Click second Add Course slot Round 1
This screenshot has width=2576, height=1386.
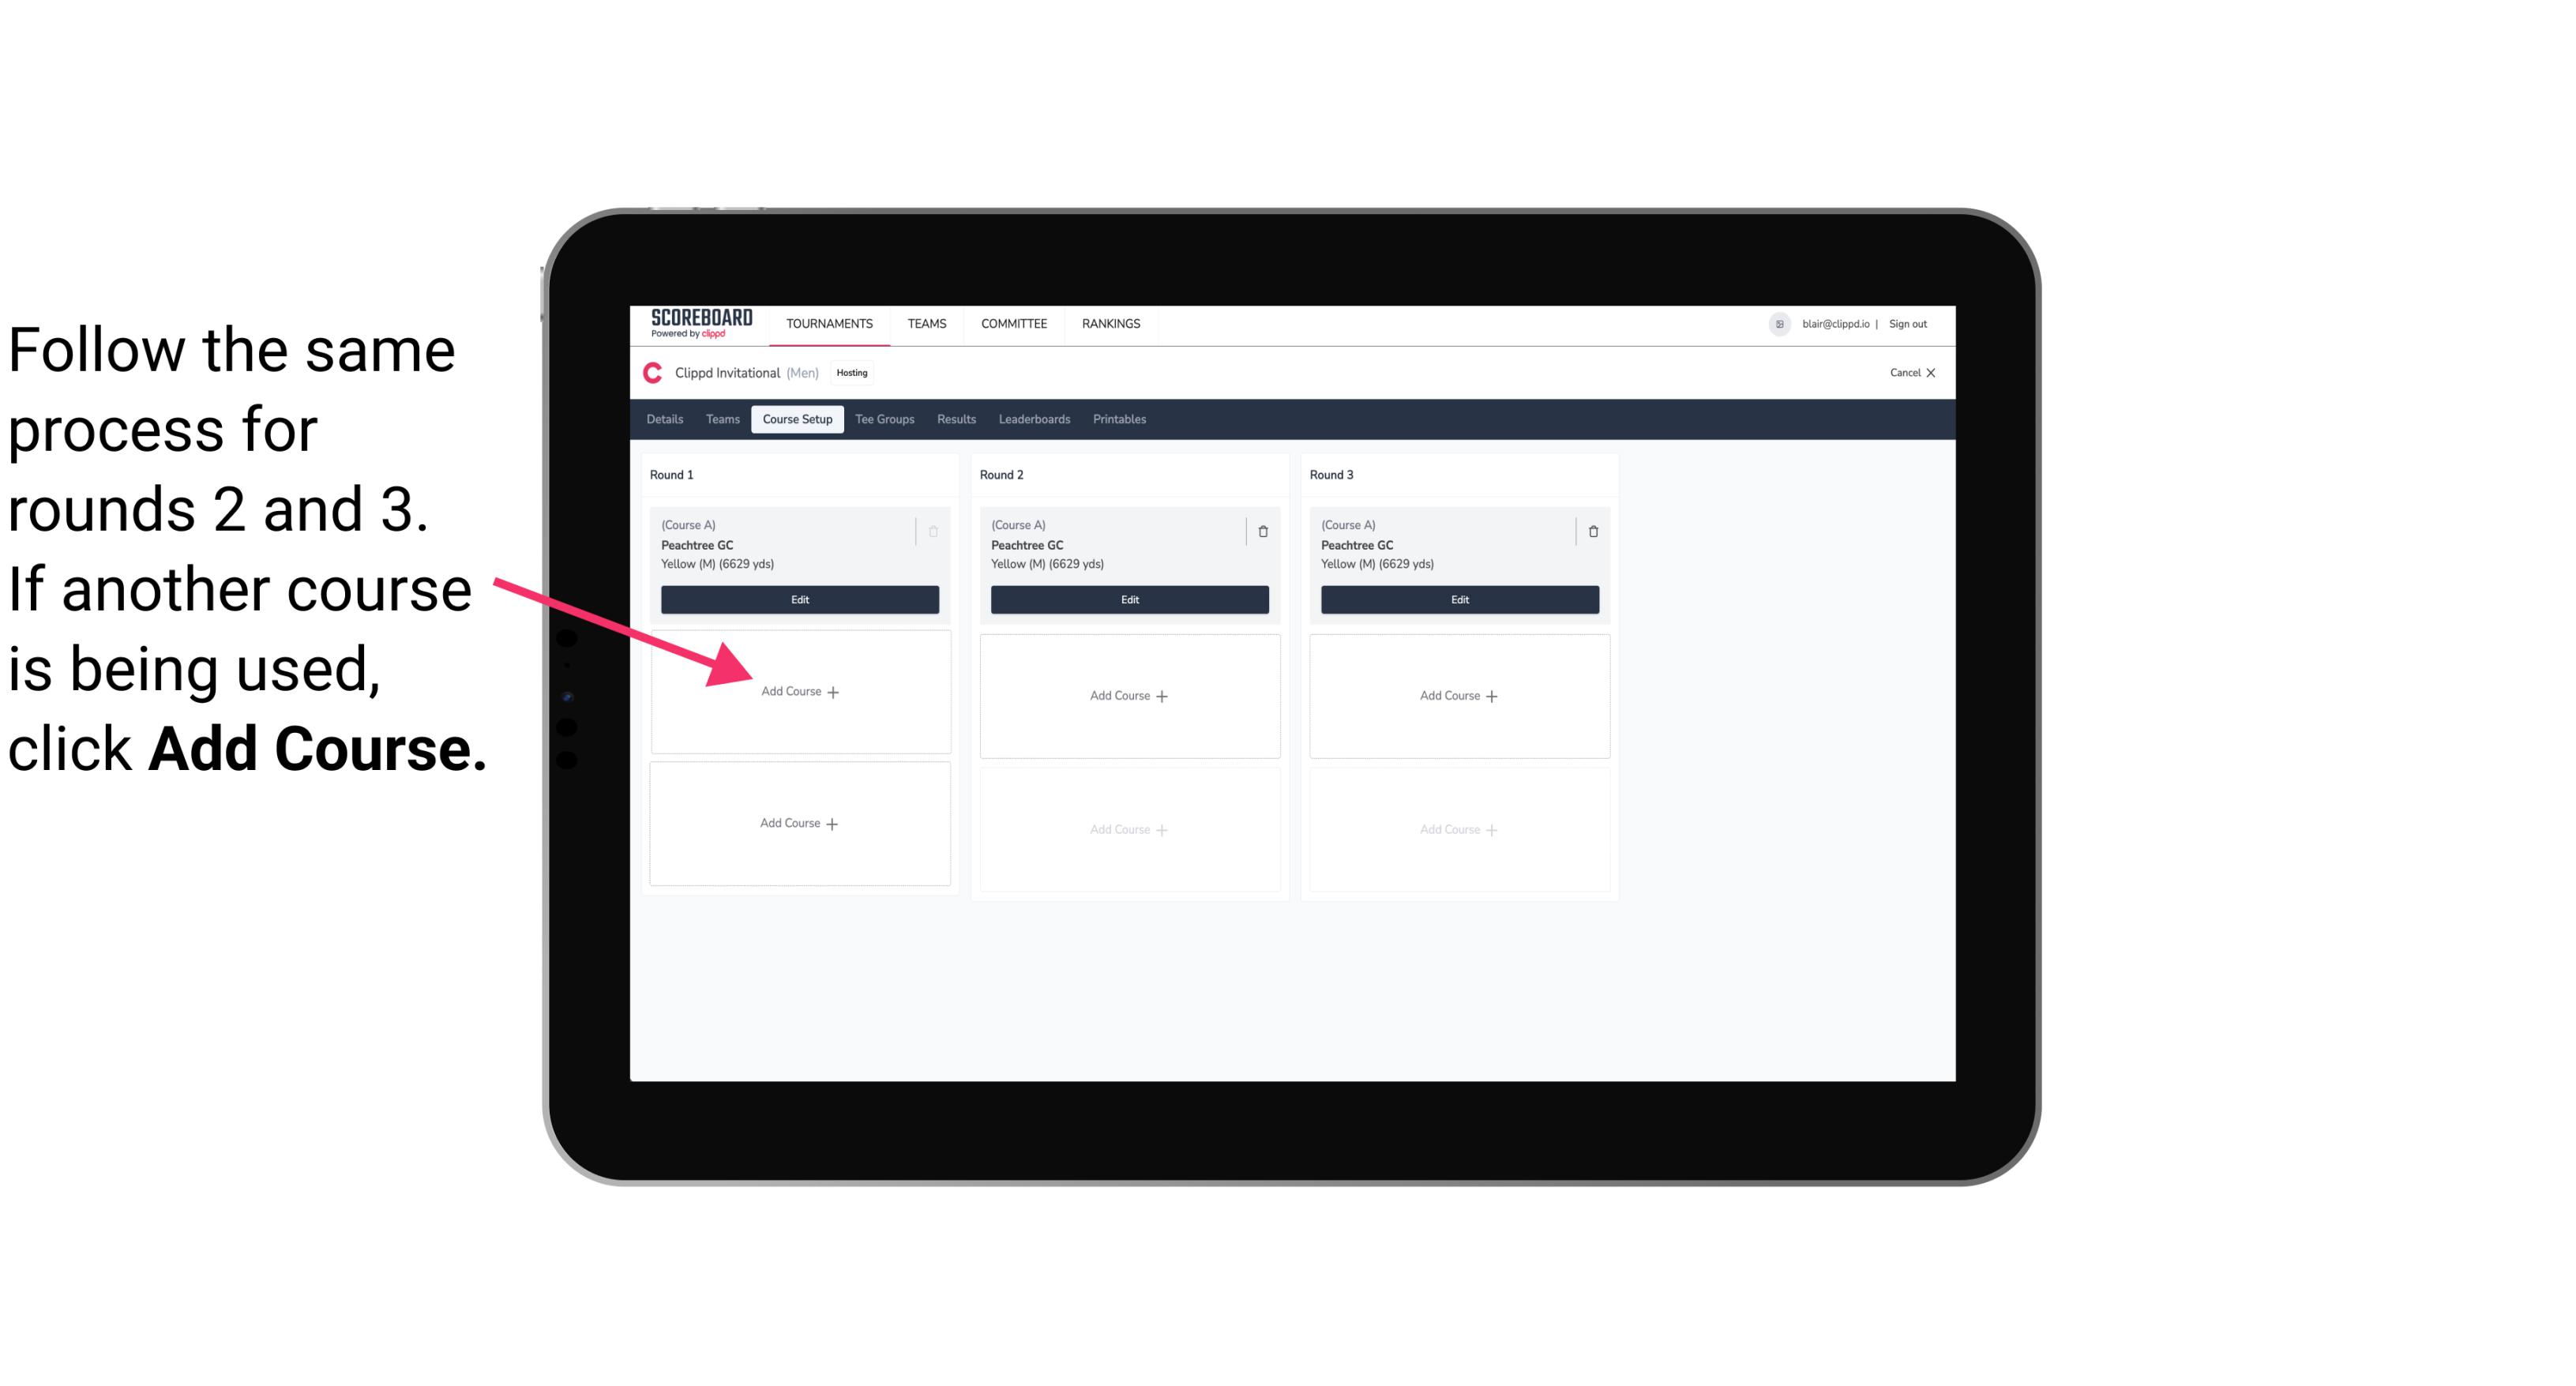pyautogui.click(x=800, y=823)
